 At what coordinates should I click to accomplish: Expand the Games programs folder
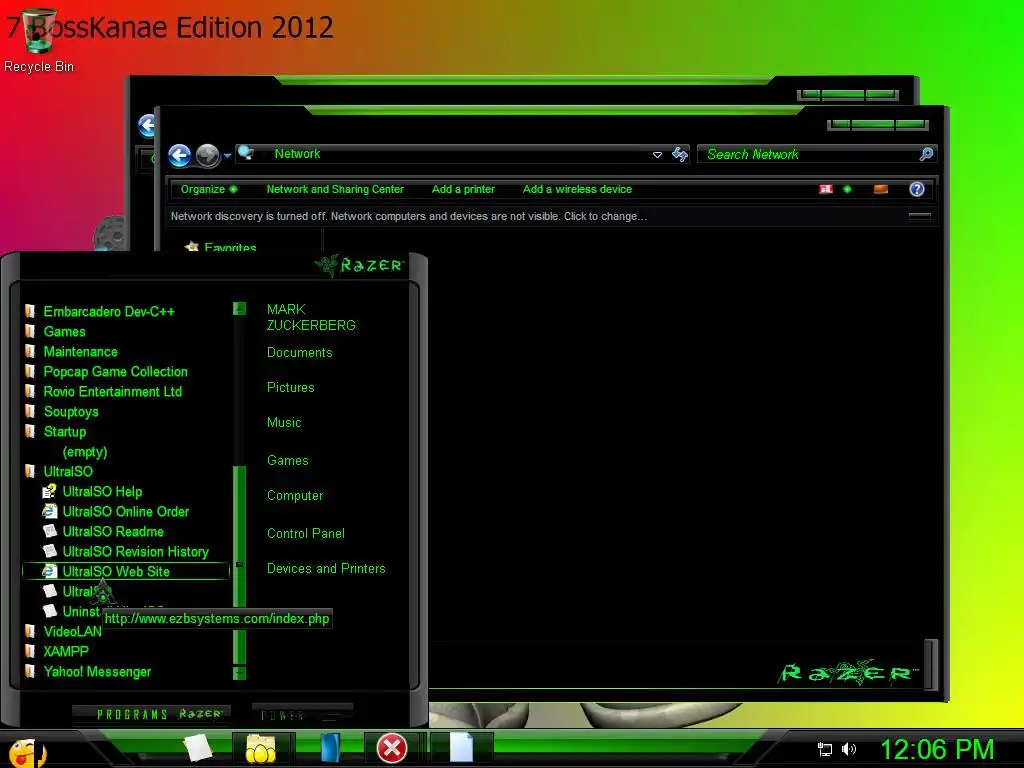click(x=65, y=332)
